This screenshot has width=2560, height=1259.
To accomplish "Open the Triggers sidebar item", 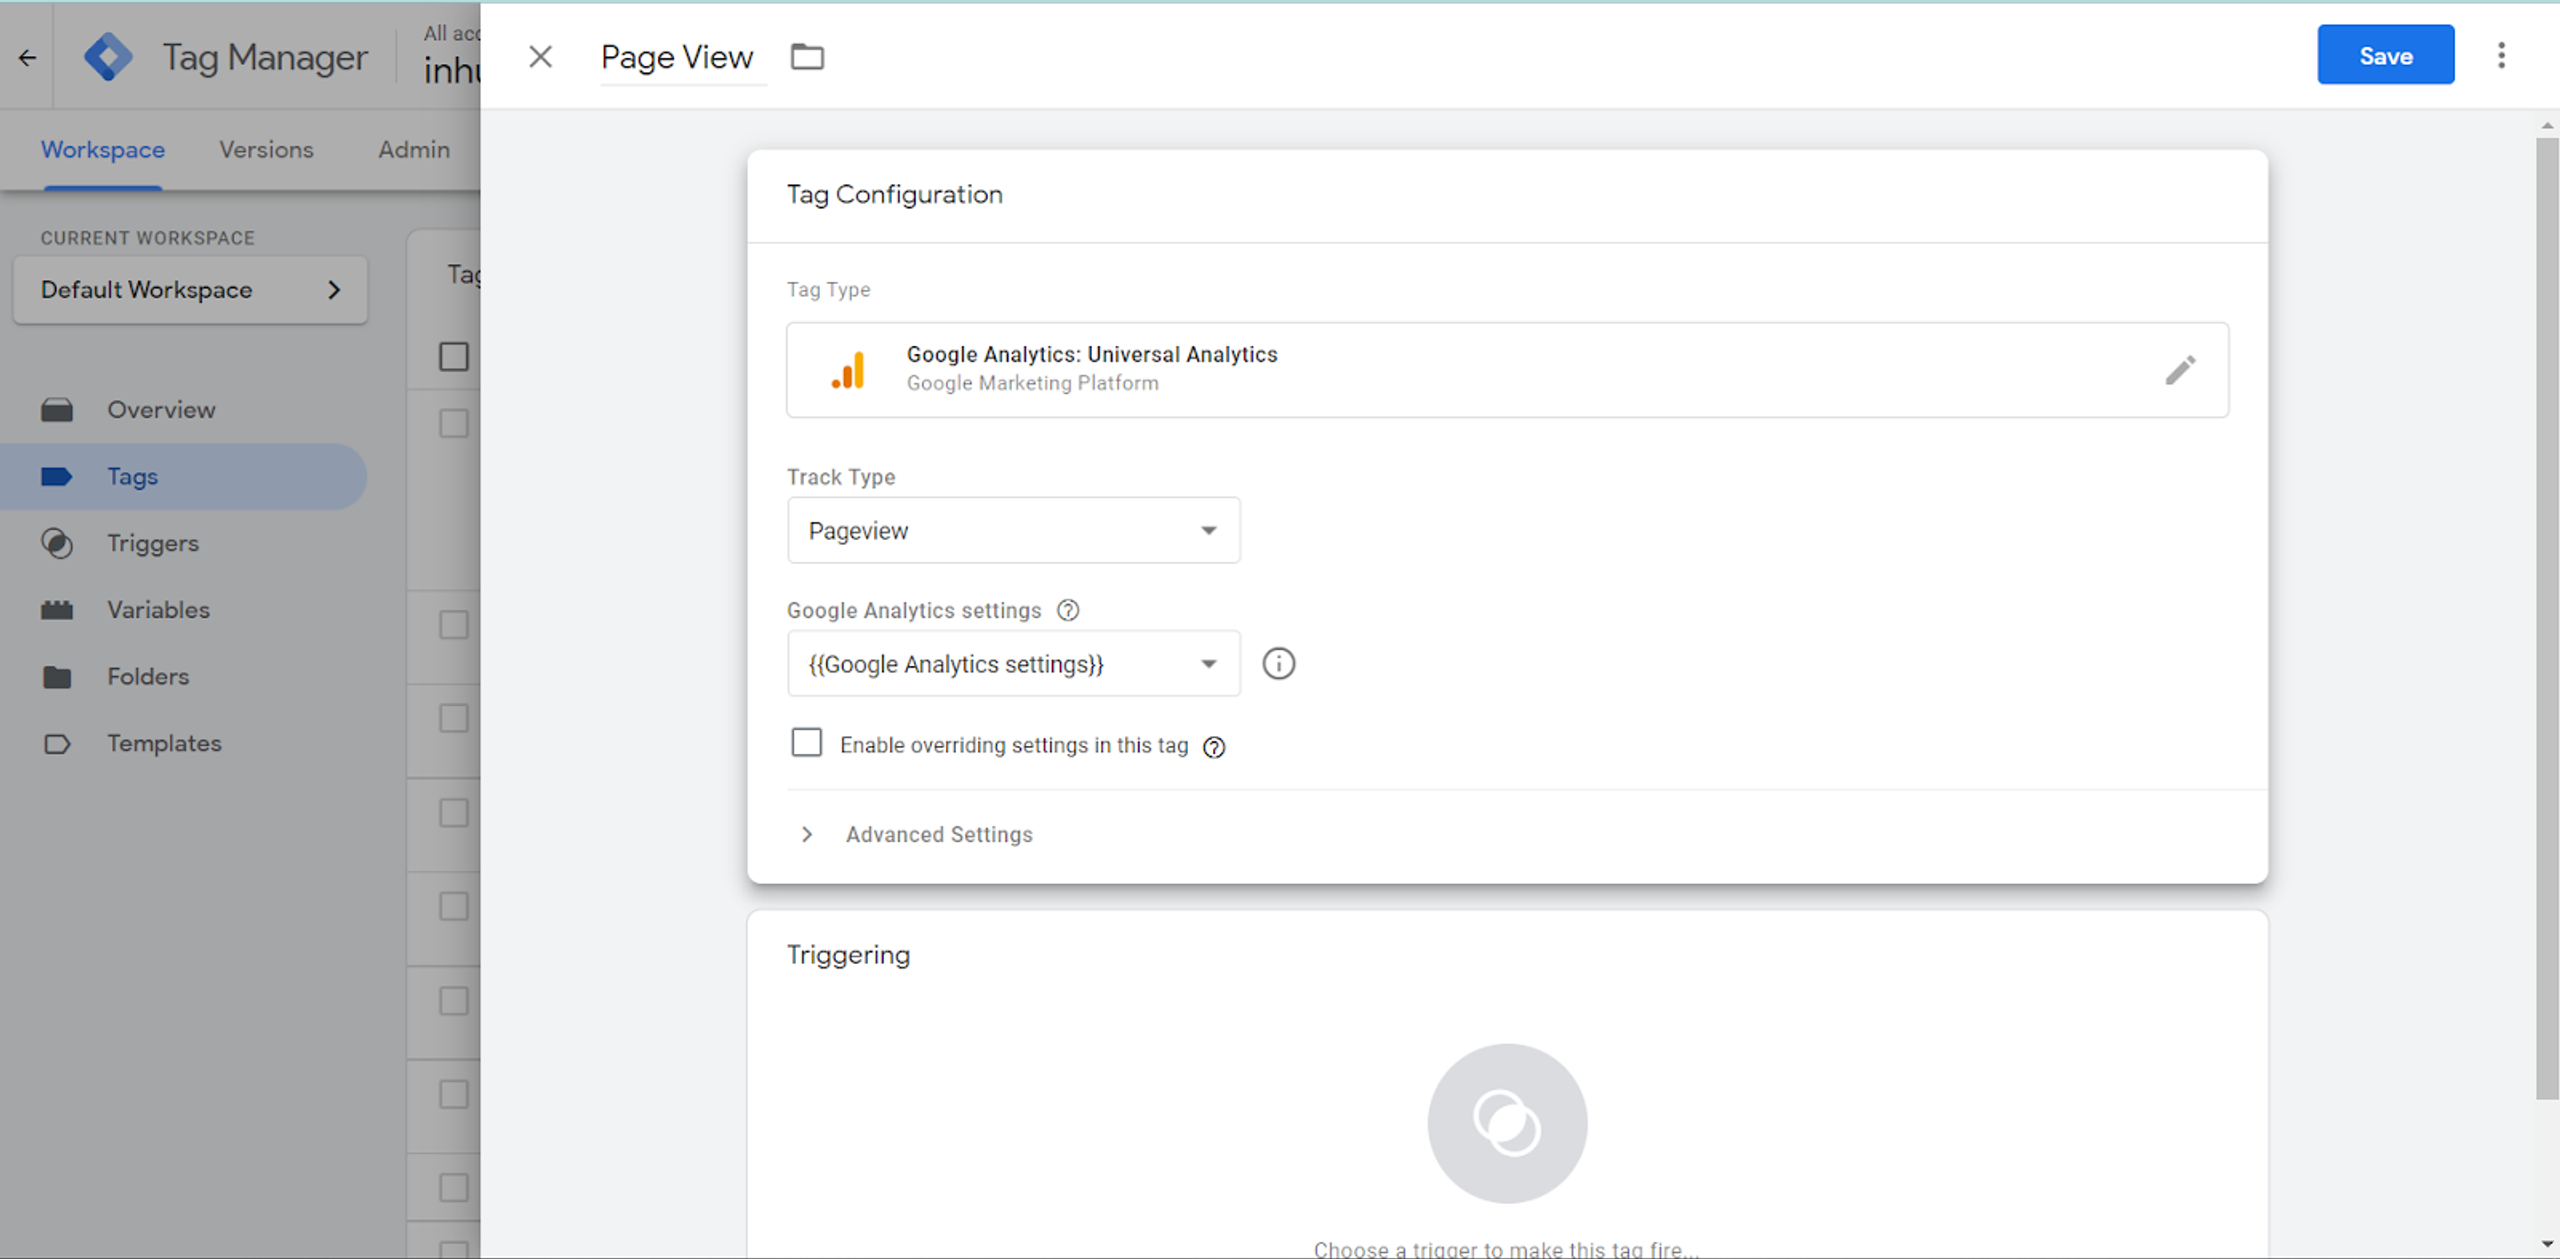I will (x=153, y=543).
